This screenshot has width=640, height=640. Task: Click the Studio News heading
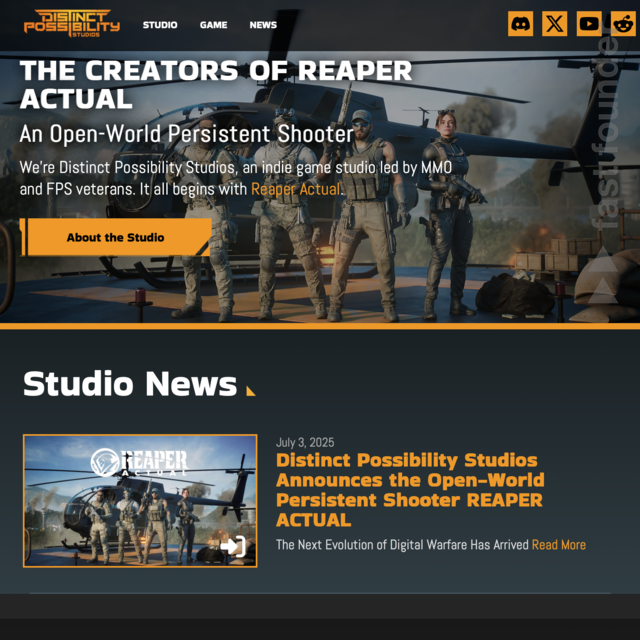point(130,384)
